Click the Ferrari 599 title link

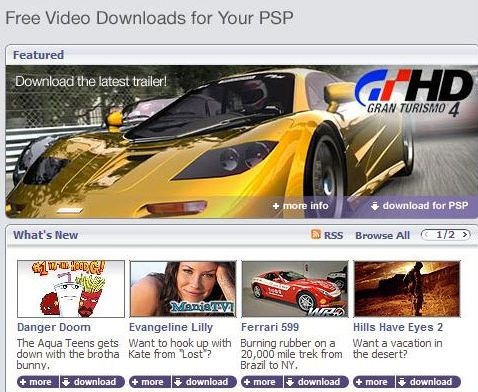[270, 327]
